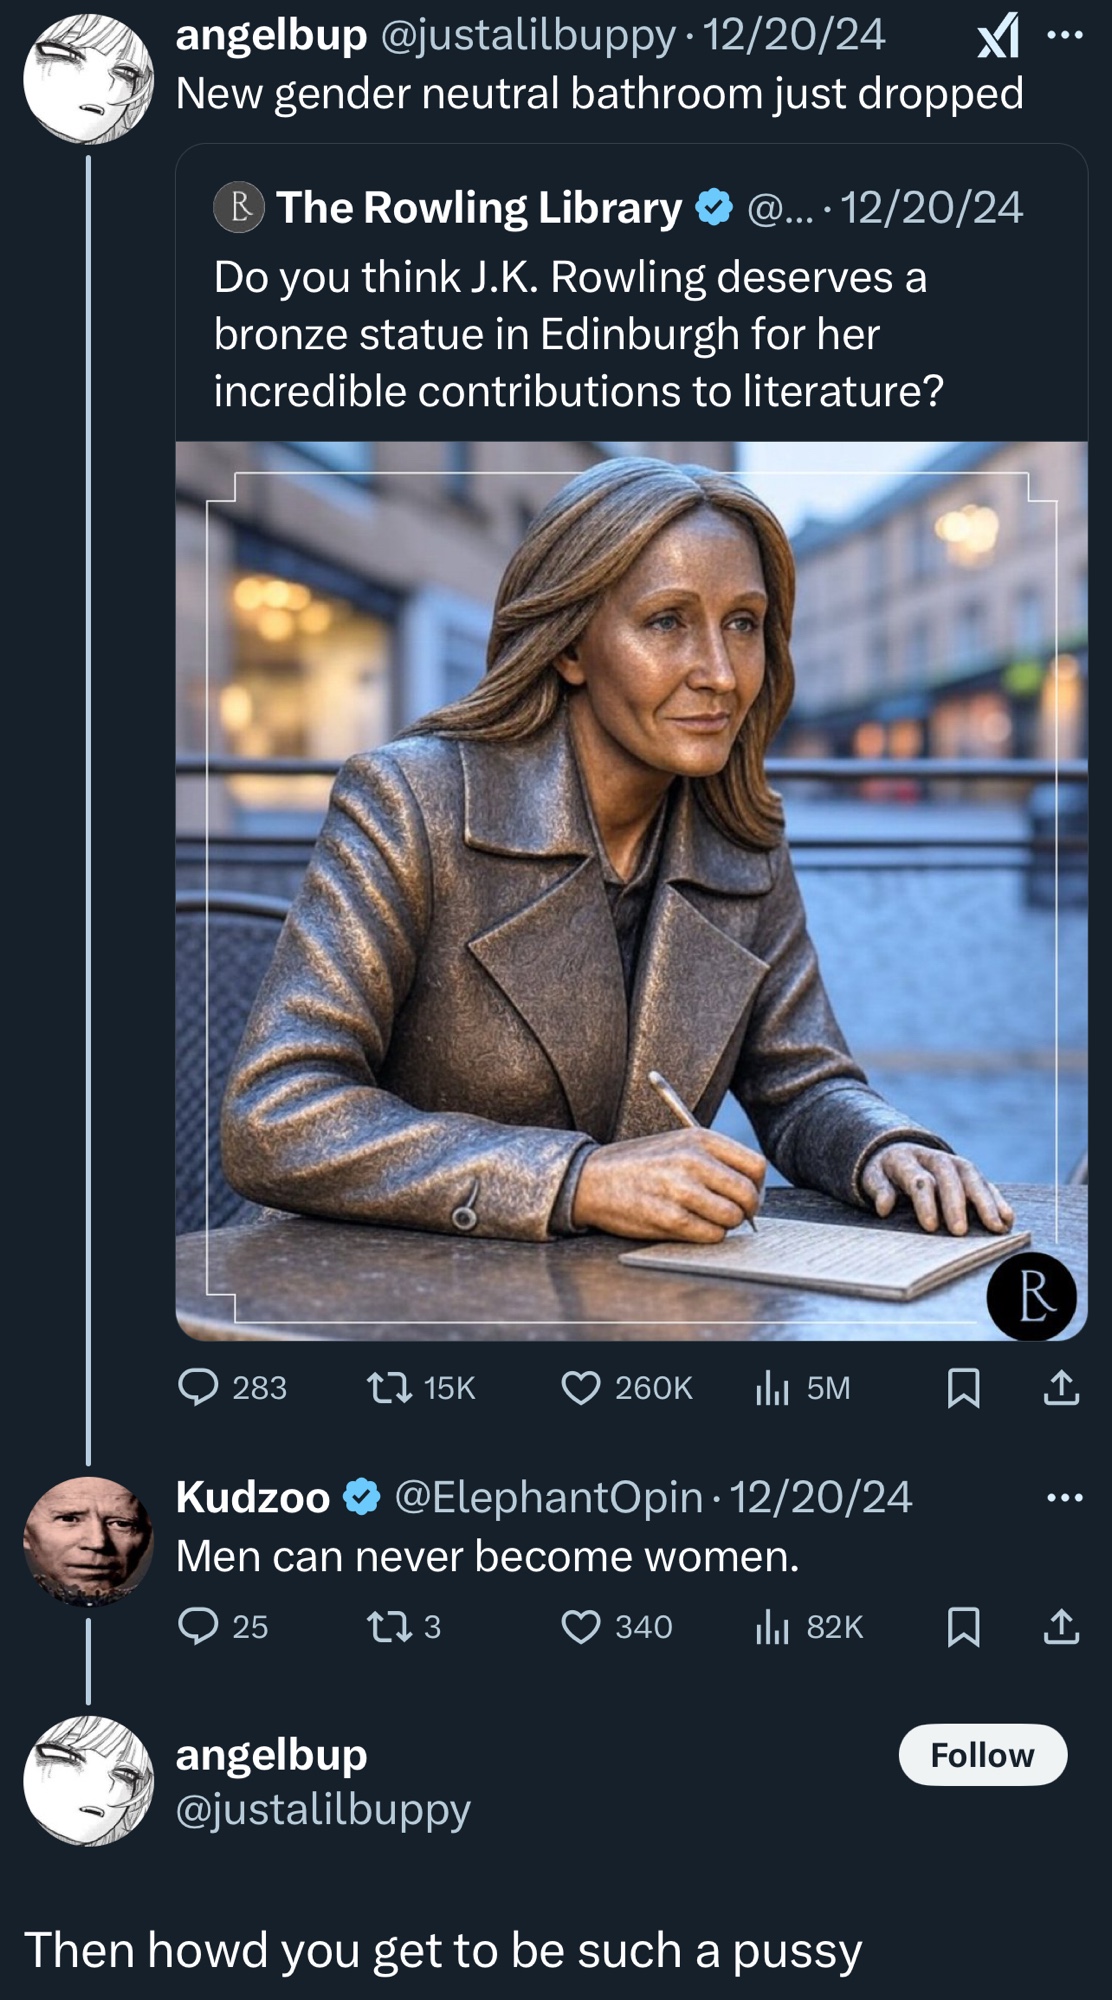Image resolution: width=1112 pixels, height=2000 pixels.
Task: View Kudzoo tweet's 82K views analytics
Action: [772, 1627]
